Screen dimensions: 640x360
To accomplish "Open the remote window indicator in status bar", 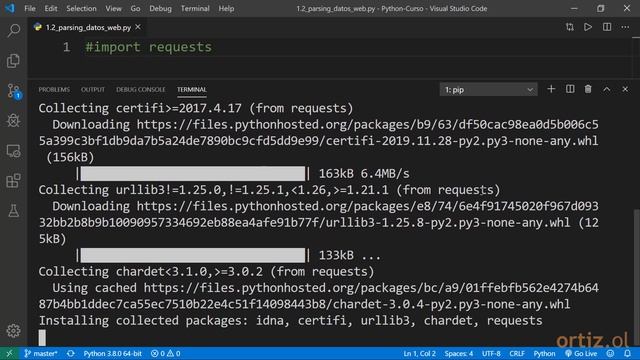I will pyautogui.click(x=9, y=353).
